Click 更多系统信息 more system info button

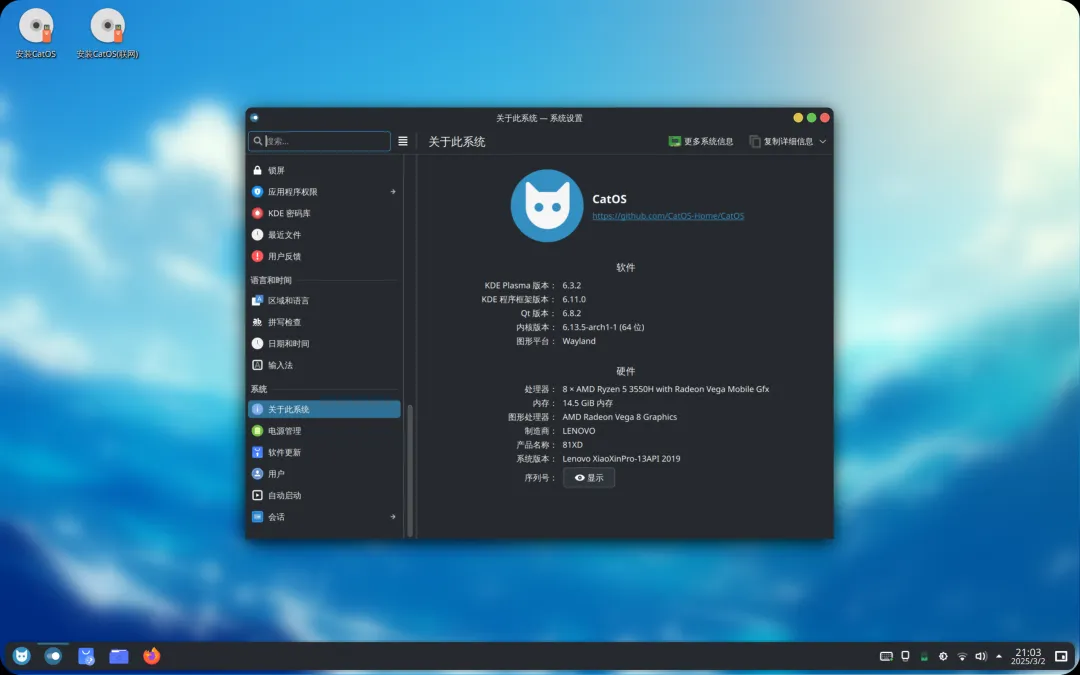[x=701, y=141]
